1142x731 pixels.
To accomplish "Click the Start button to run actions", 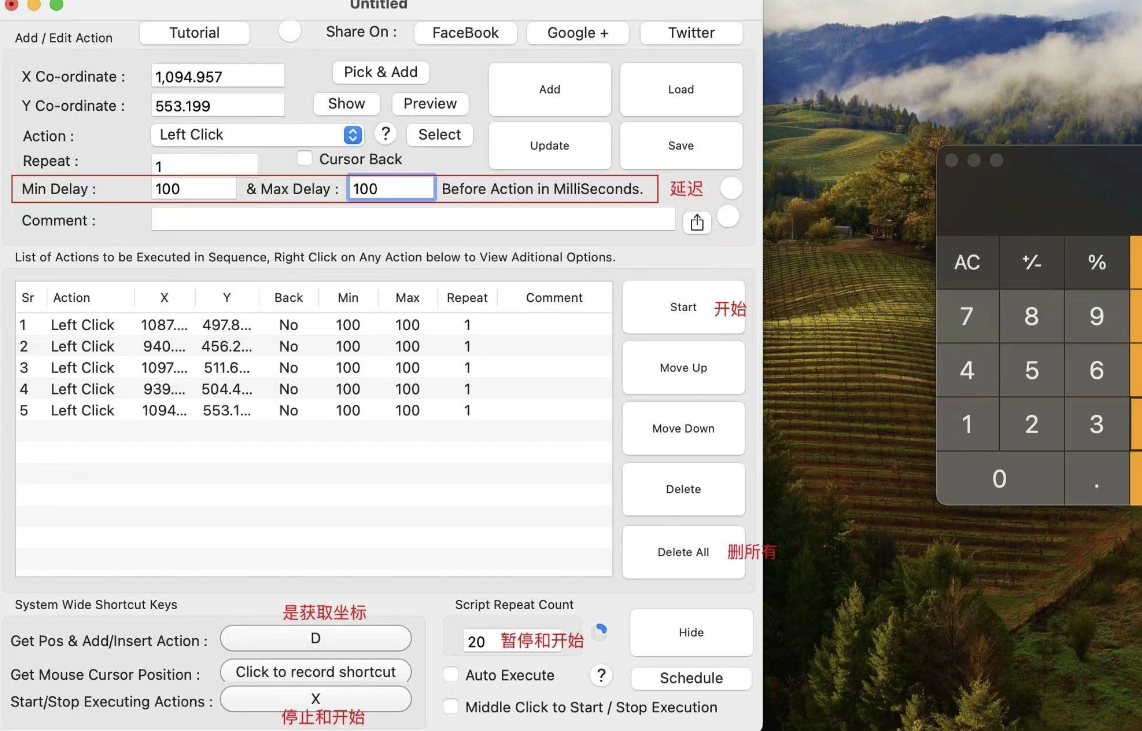I will pos(683,307).
